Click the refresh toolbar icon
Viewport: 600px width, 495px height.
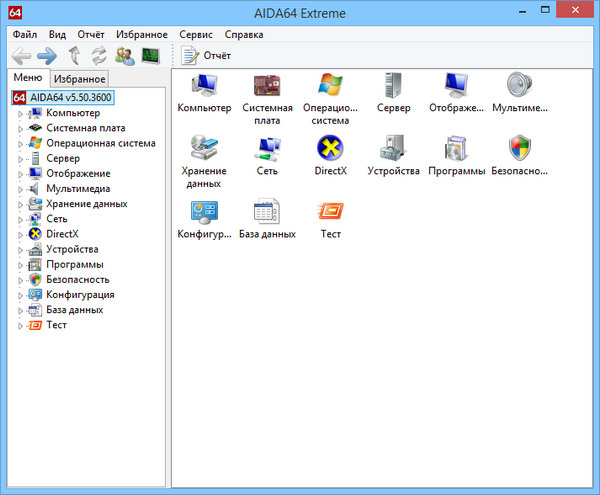[x=99, y=56]
